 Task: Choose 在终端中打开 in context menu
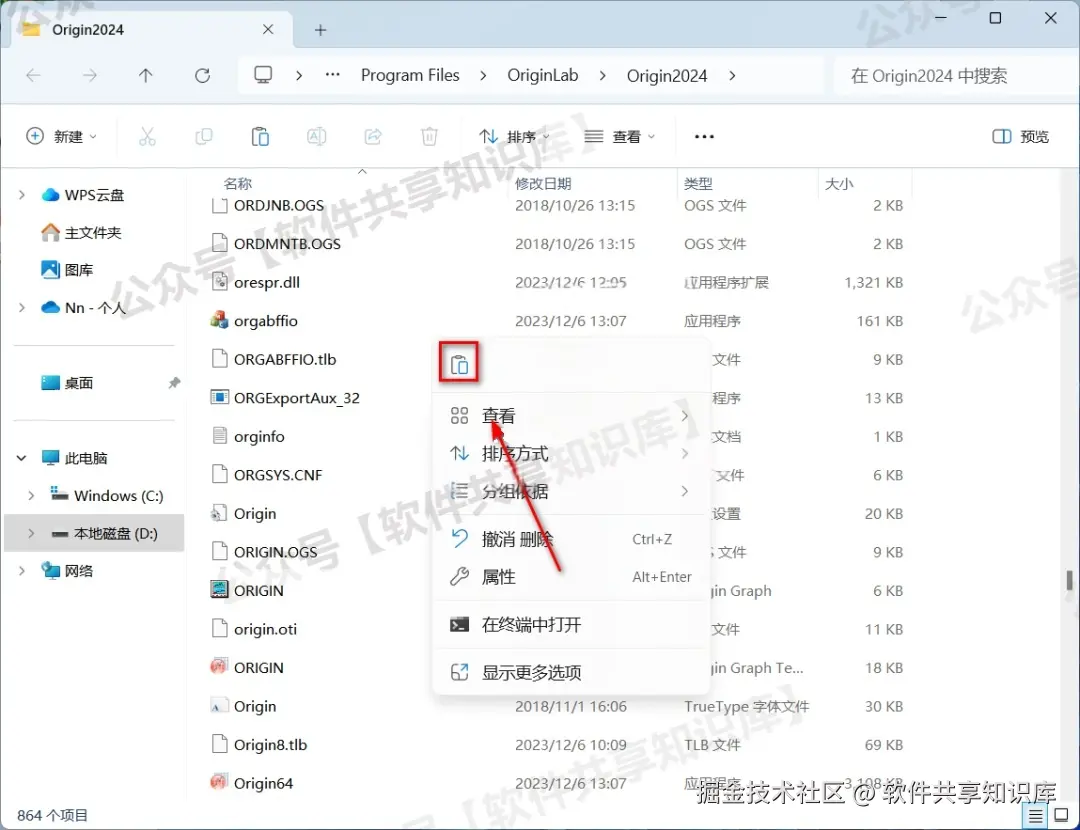(570, 625)
